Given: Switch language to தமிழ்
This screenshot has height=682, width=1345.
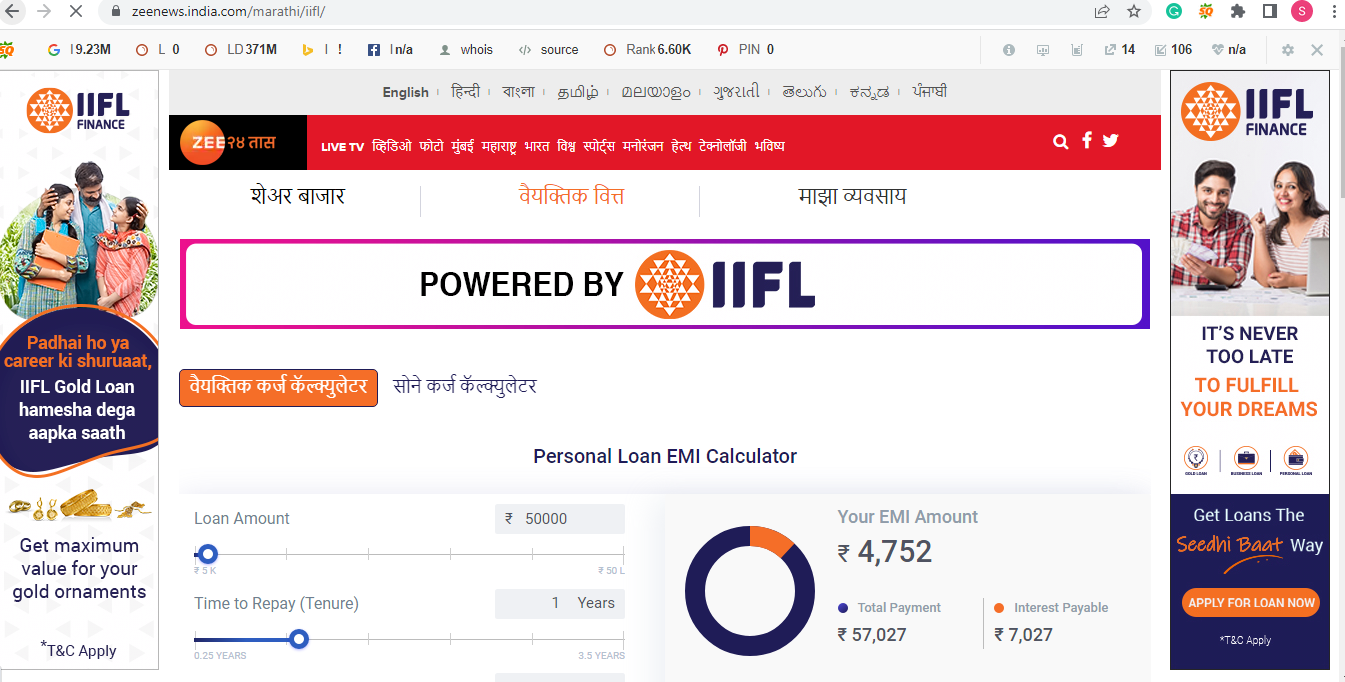Looking at the screenshot, I should [x=578, y=92].
